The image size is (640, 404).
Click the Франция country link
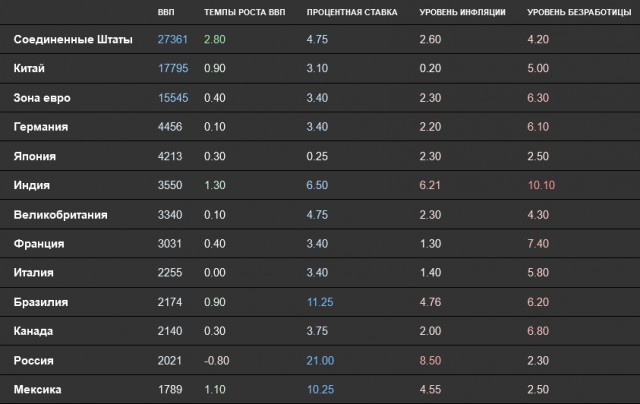point(39,244)
